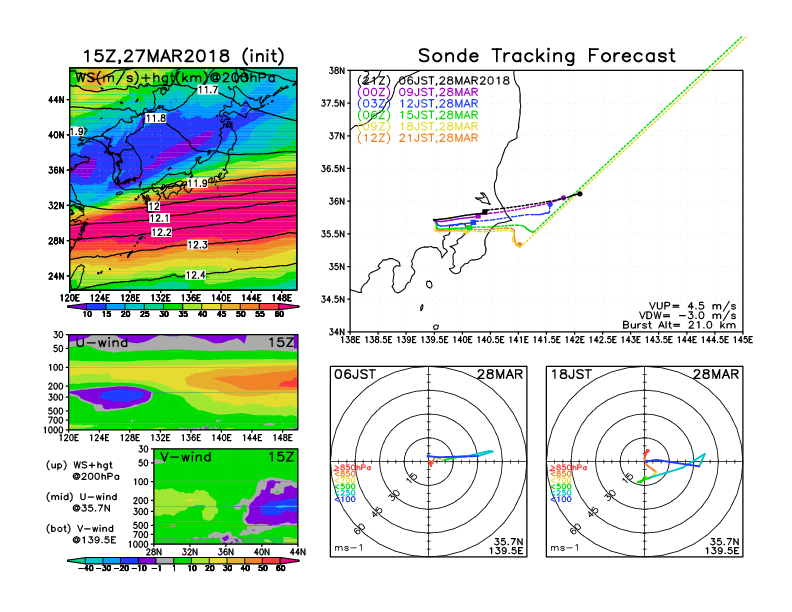Click the '18JST' hodograph title
This screenshot has height=612, width=792.
[571, 375]
